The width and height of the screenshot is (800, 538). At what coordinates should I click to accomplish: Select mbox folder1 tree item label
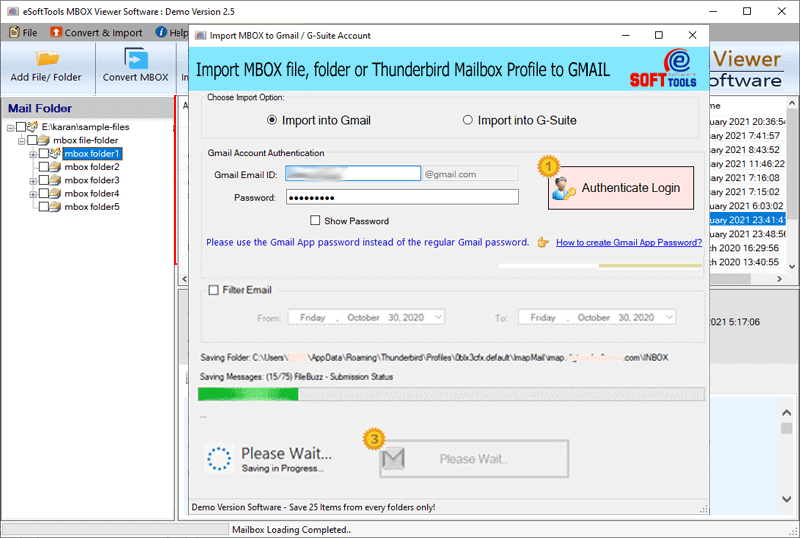92,153
